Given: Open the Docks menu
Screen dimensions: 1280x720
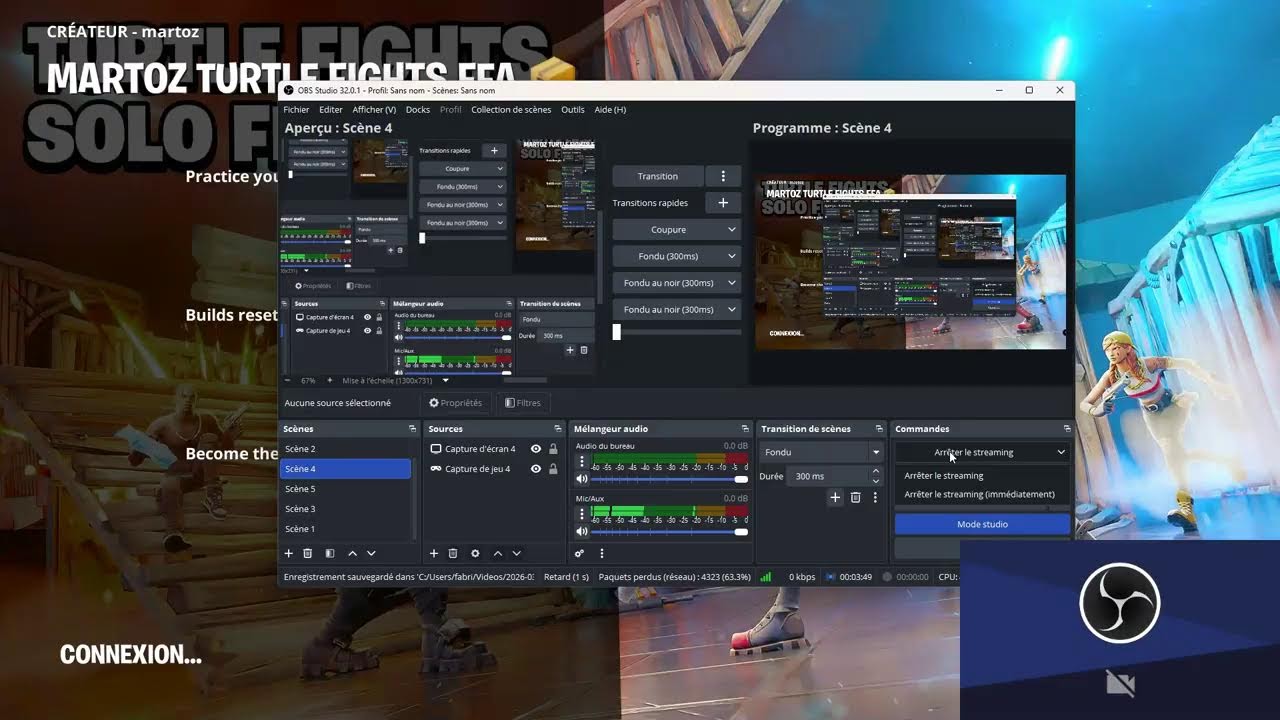Looking at the screenshot, I should (418, 110).
